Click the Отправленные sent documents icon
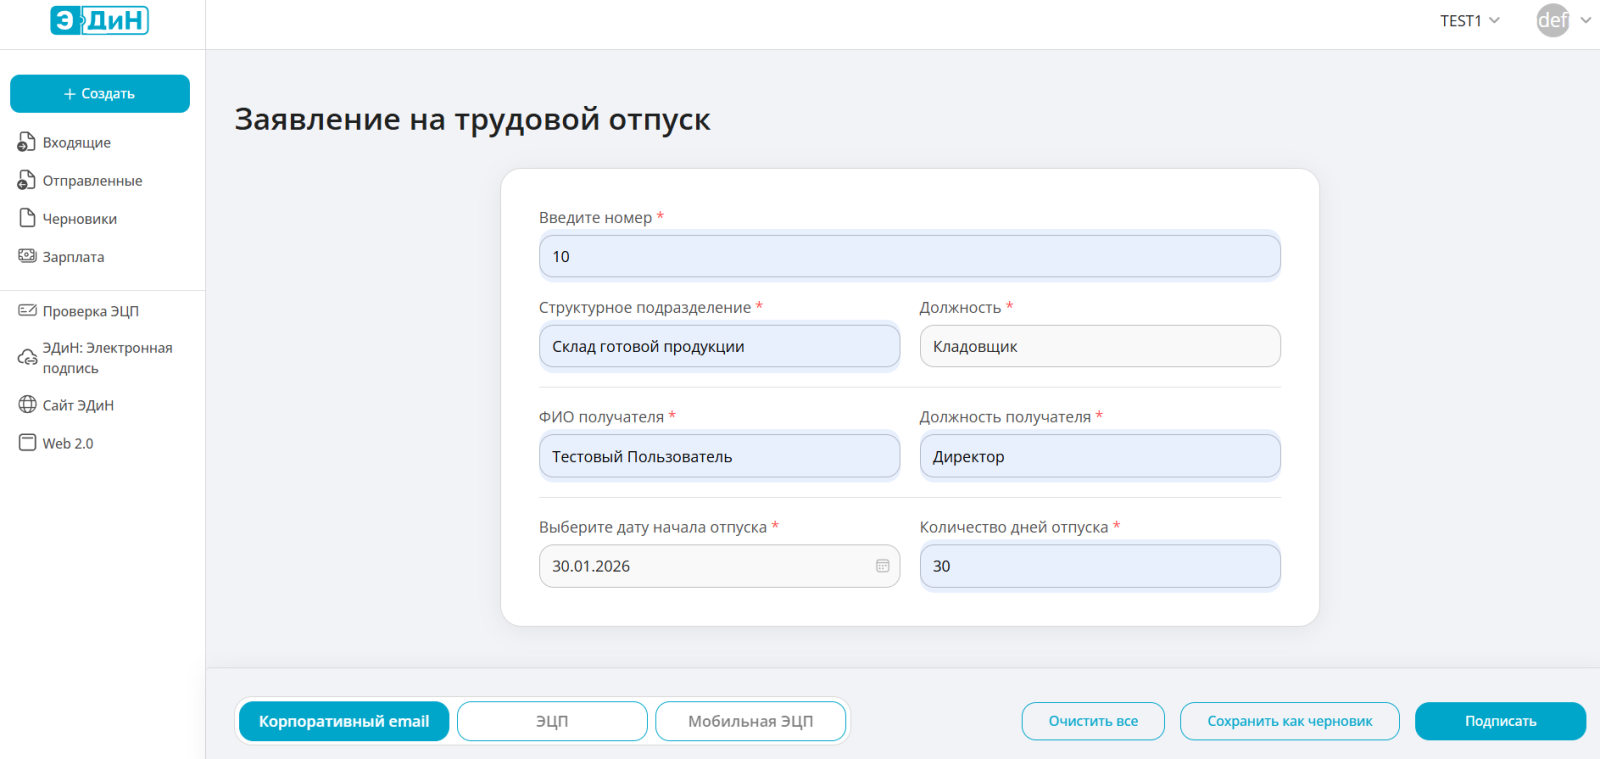1600x759 pixels. [27, 180]
